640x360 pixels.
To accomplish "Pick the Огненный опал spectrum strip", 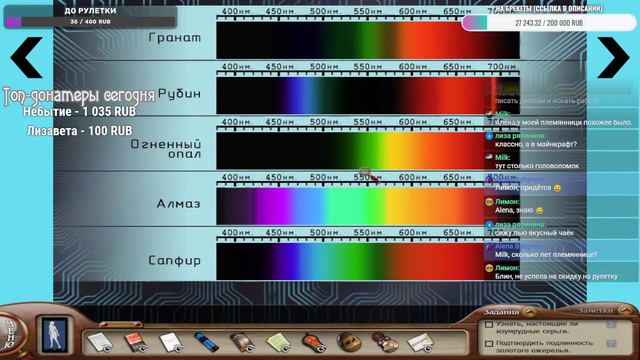I will (368, 151).
